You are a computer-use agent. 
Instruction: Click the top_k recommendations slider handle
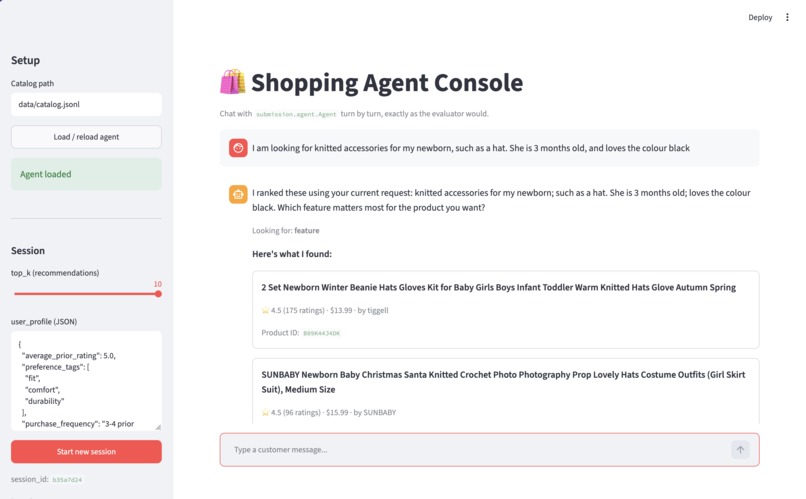158,294
